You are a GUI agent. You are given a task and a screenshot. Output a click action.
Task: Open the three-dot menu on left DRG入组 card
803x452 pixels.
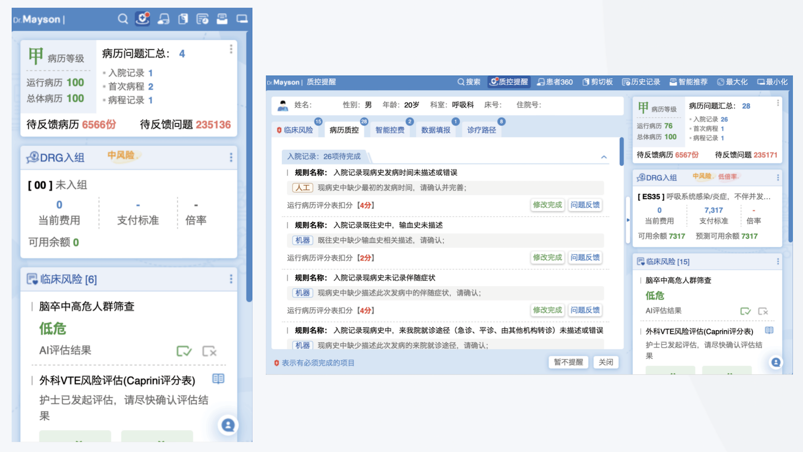coord(231,157)
